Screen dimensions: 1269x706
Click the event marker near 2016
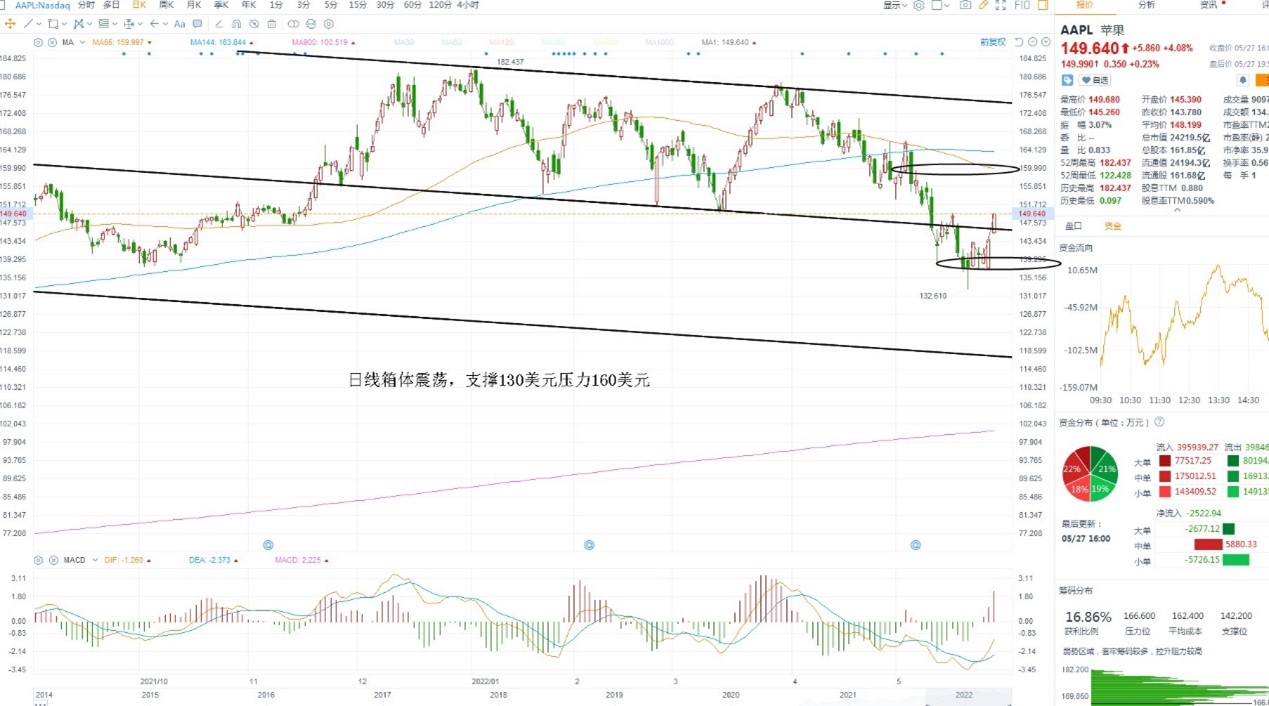pyautogui.click(x=268, y=545)
